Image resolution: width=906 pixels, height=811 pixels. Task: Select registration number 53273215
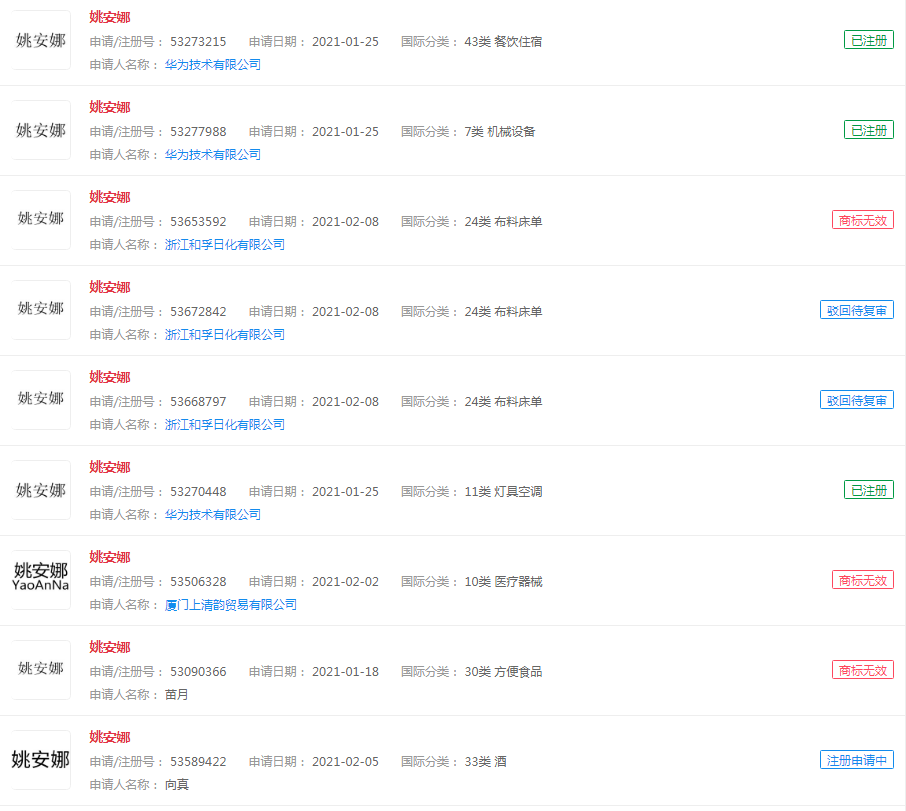click(x=198, y=42)
